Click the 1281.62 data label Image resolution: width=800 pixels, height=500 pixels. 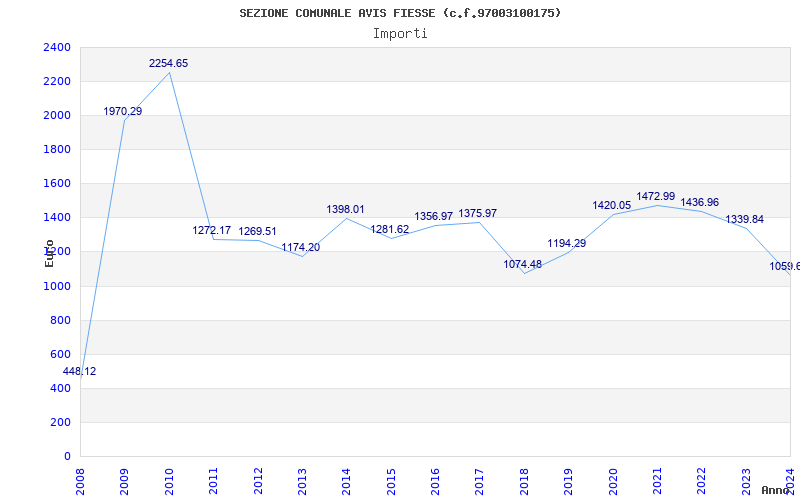click(x=390, y=230)
